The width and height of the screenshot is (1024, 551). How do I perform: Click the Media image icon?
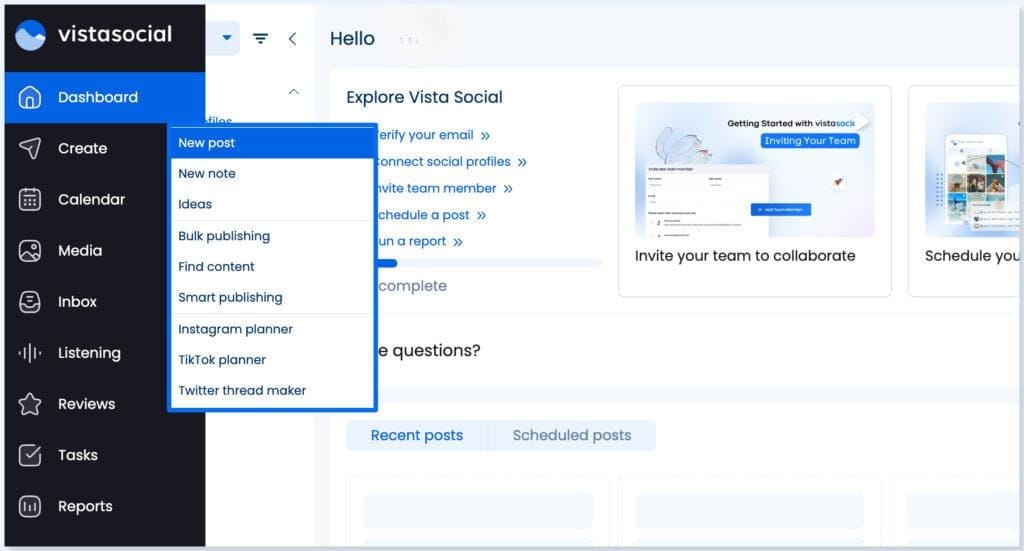[x=29, y=251]
